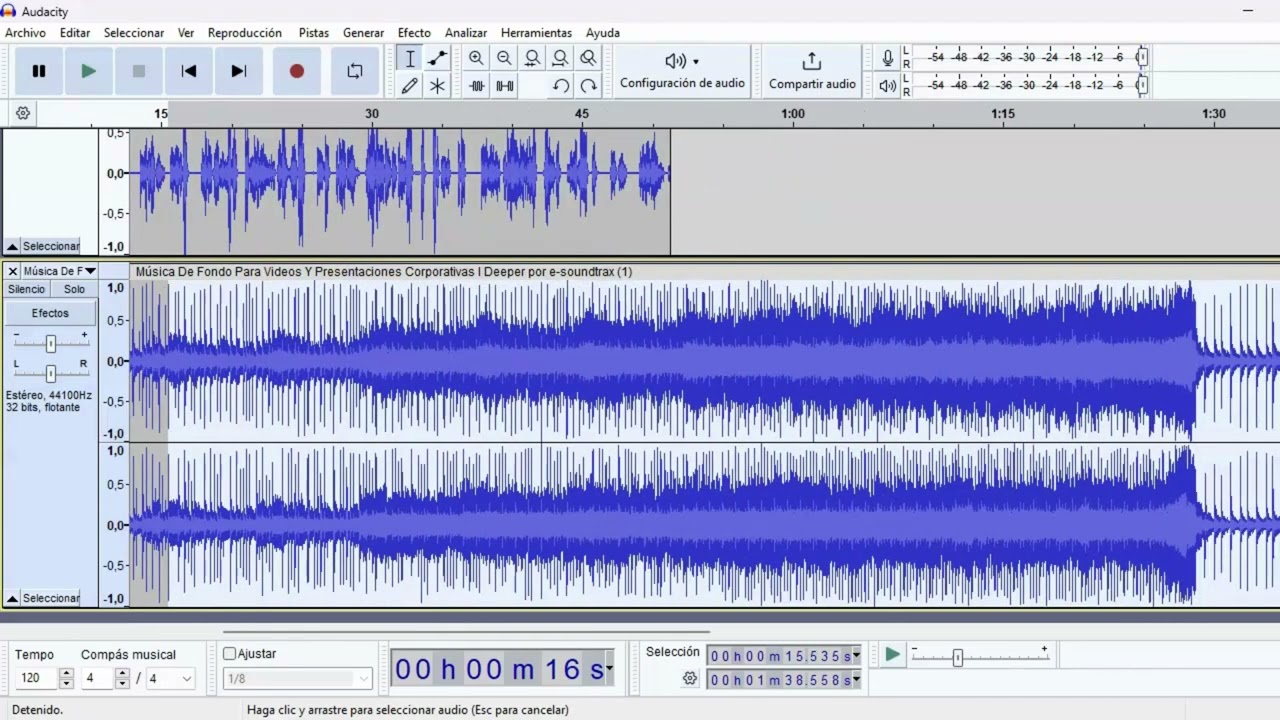Open the Ayuda menu

pyautogui.click(x=603, y=33)
